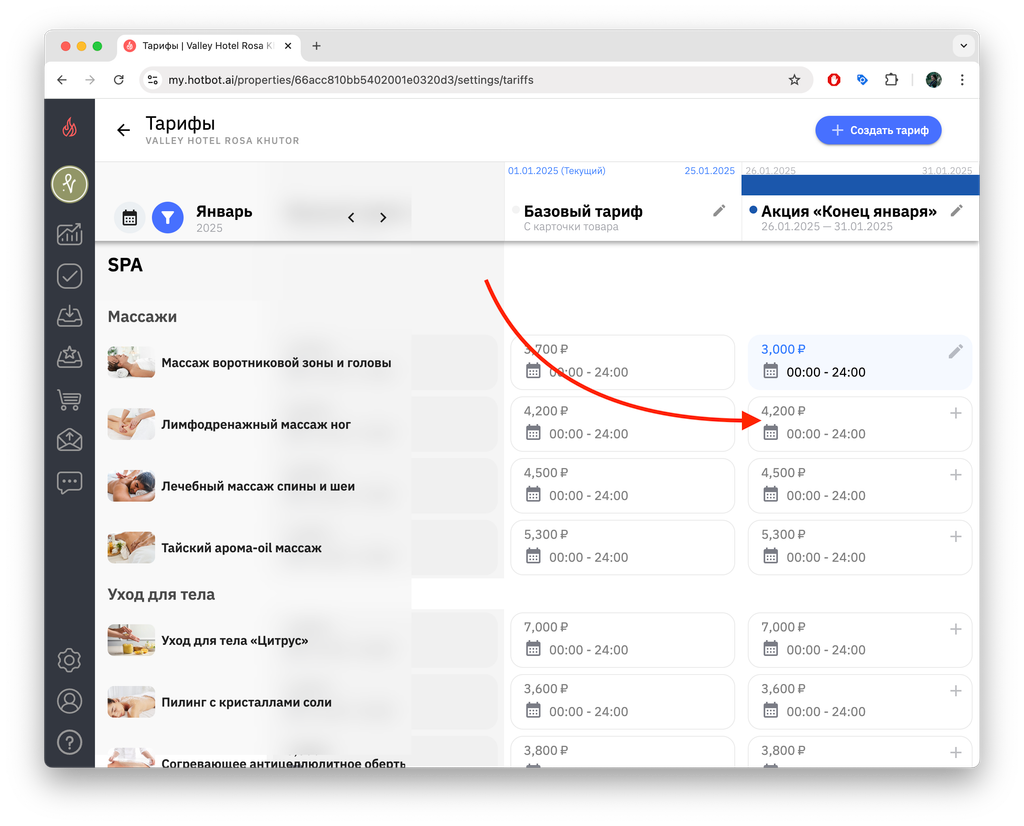Go to next month with right chevron
The width and height of the screenshot is (1024, 826).
[383, 217]
